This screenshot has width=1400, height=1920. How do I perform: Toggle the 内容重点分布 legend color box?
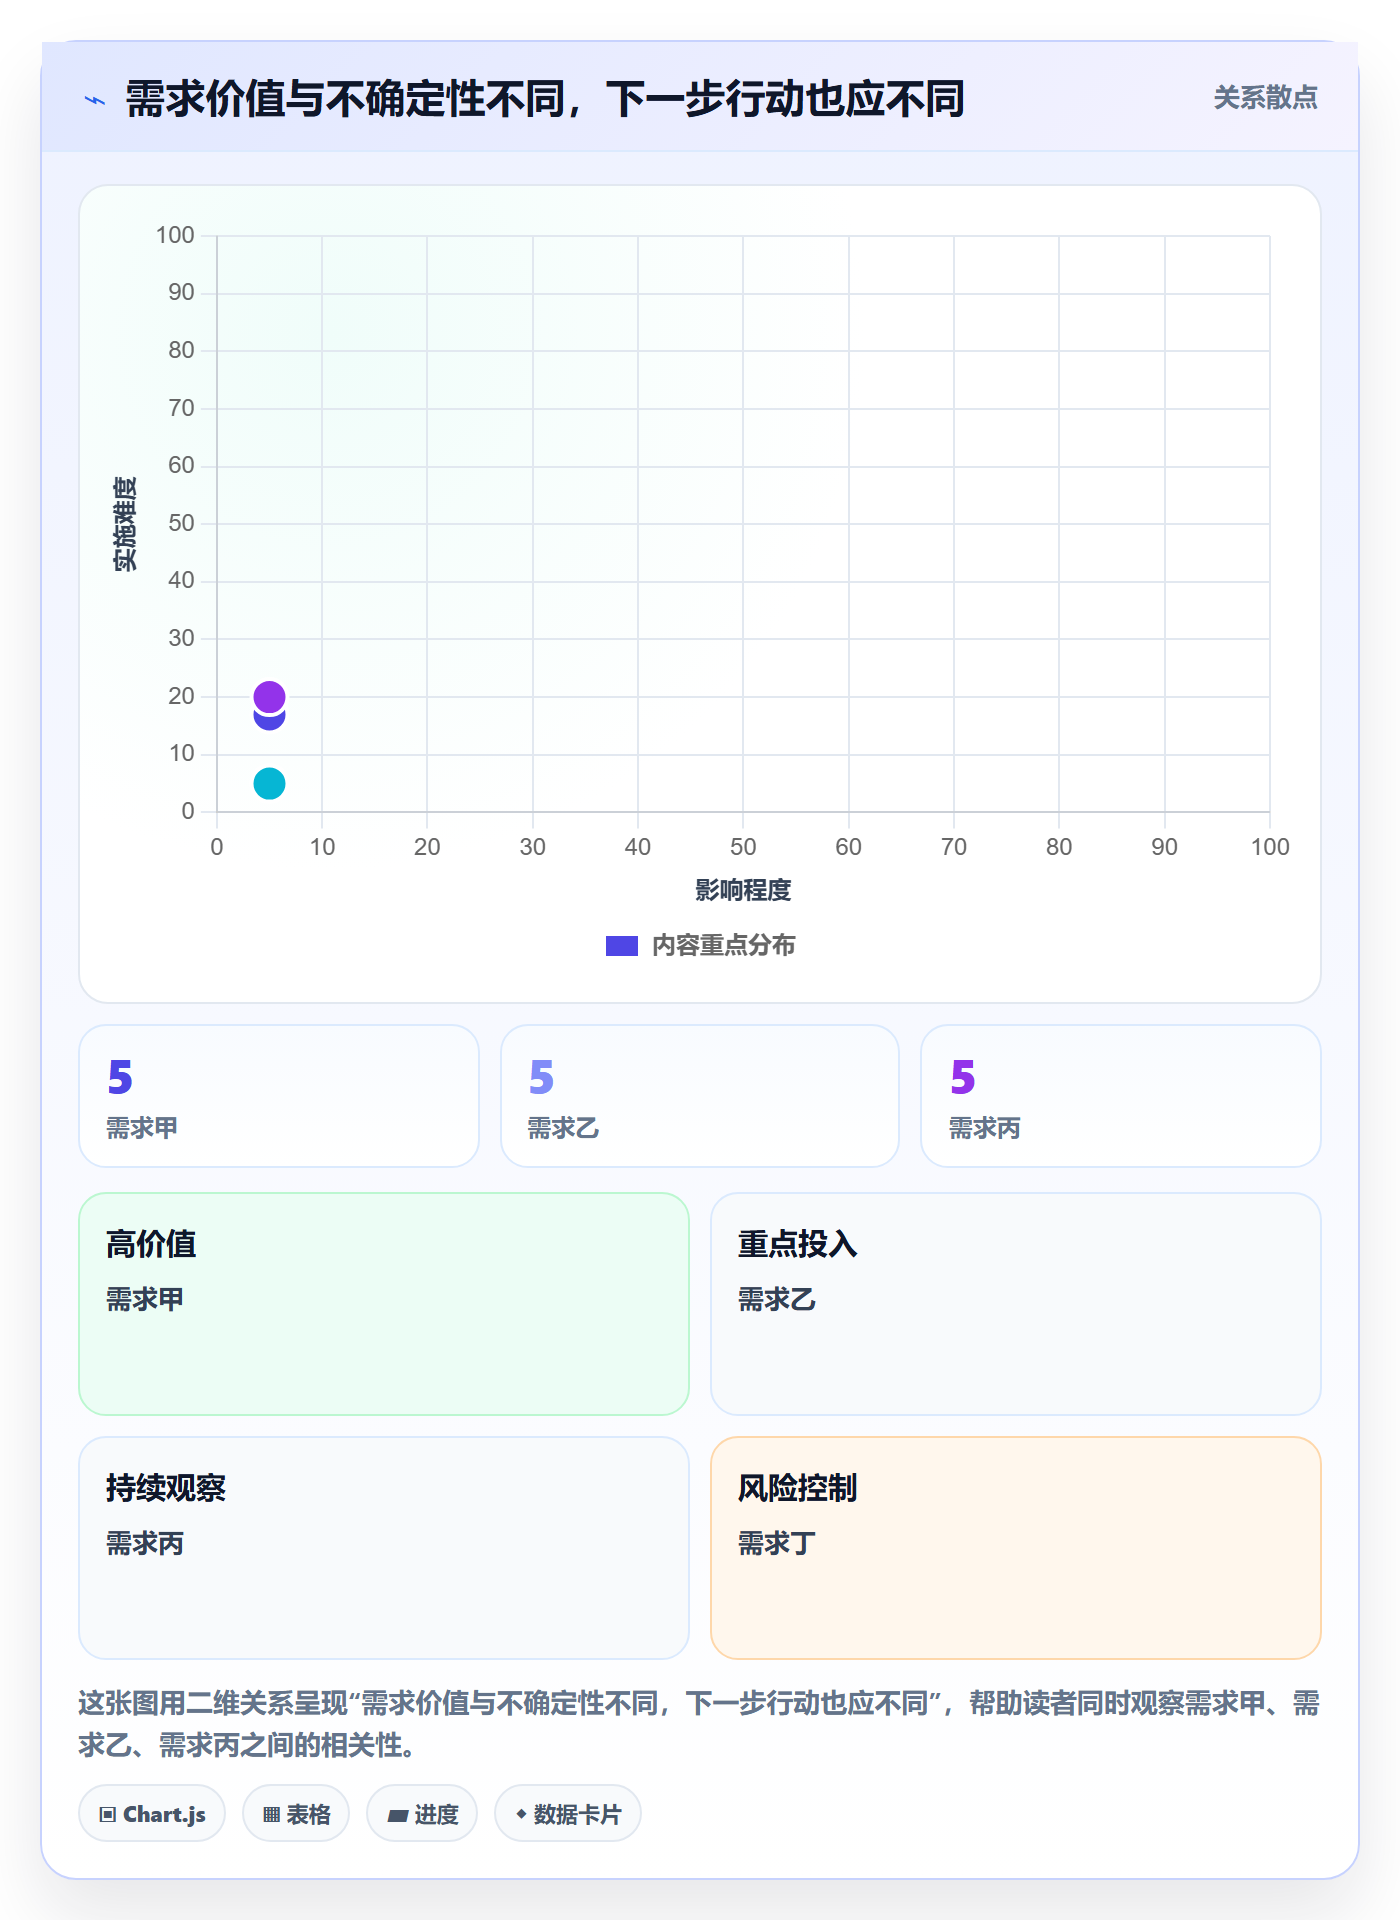(622, 946)
